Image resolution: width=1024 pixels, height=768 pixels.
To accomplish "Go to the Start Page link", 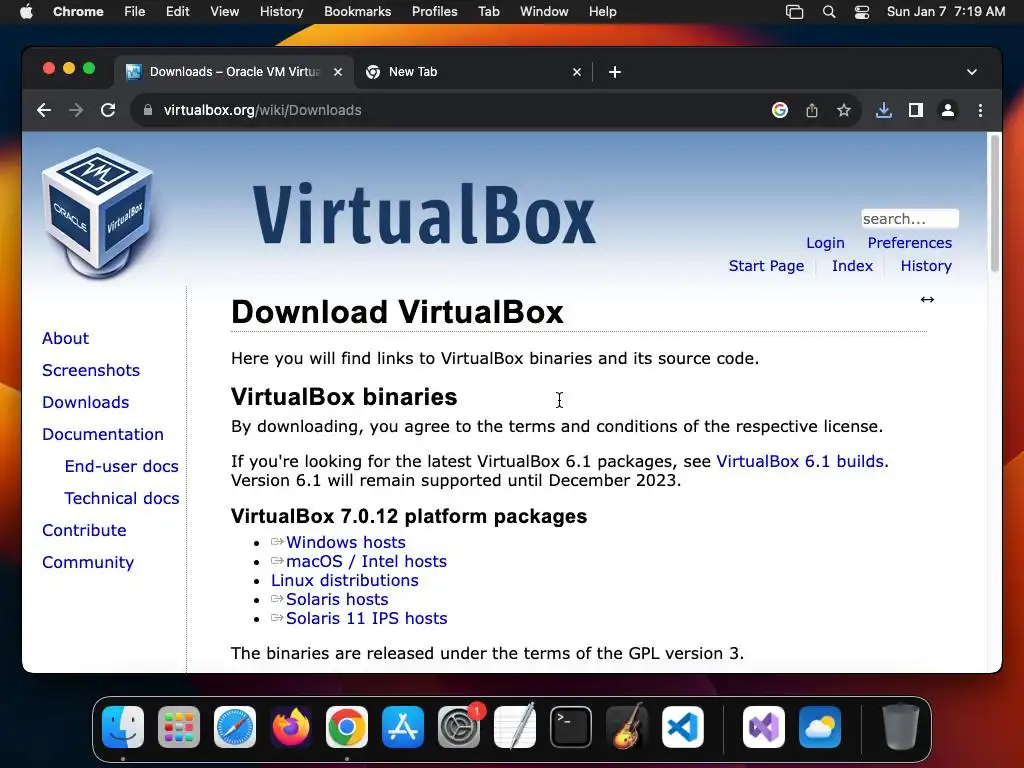I will [x=766, y=266].
